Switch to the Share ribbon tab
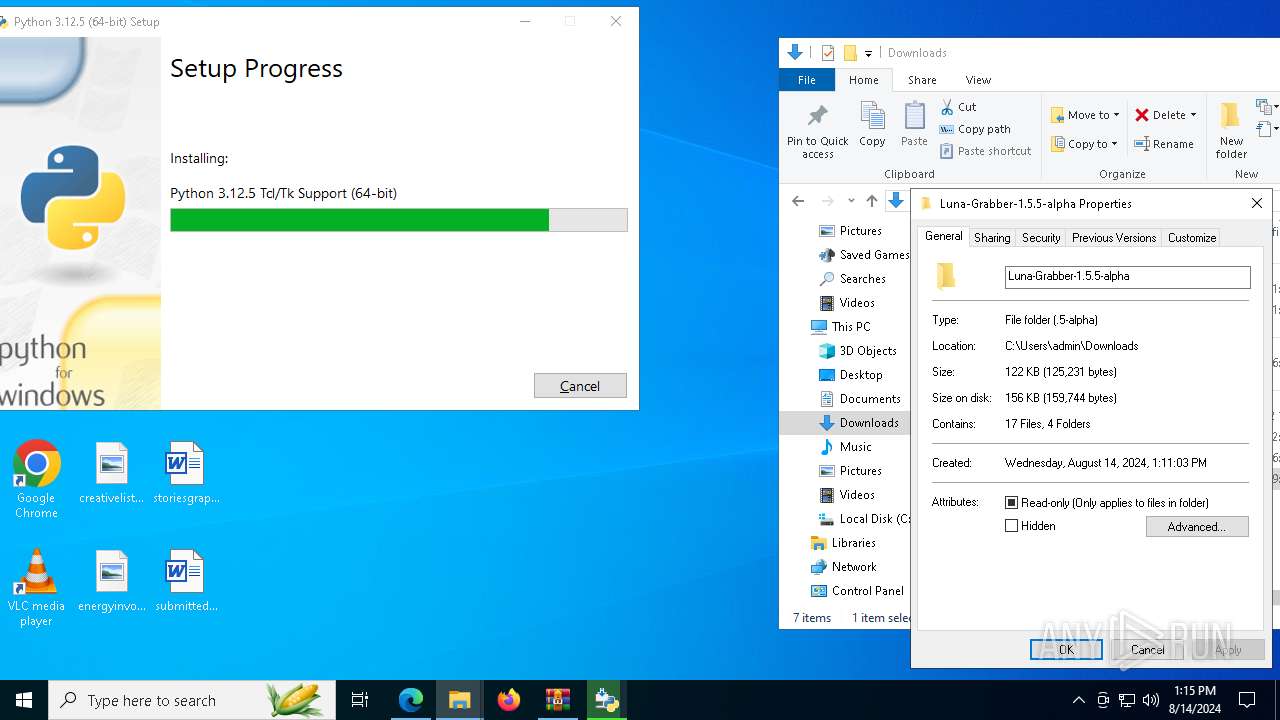The image size is (1280, 720). tap(922, 80)
